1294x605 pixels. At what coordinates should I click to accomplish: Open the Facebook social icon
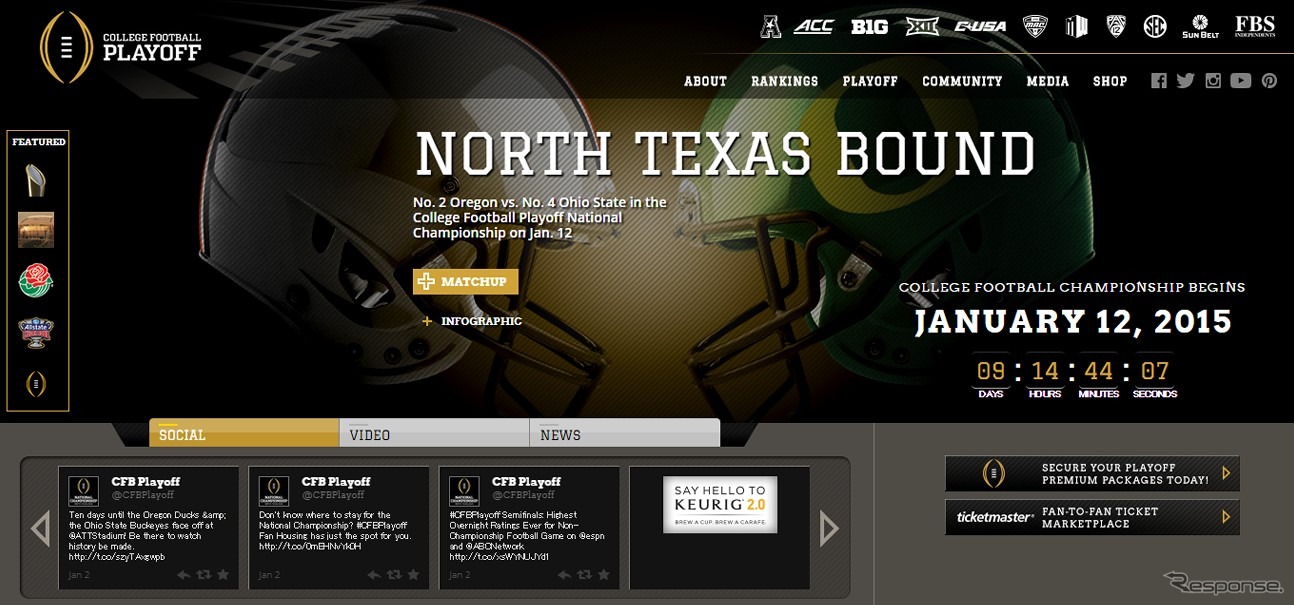[x=1159, y=81]
